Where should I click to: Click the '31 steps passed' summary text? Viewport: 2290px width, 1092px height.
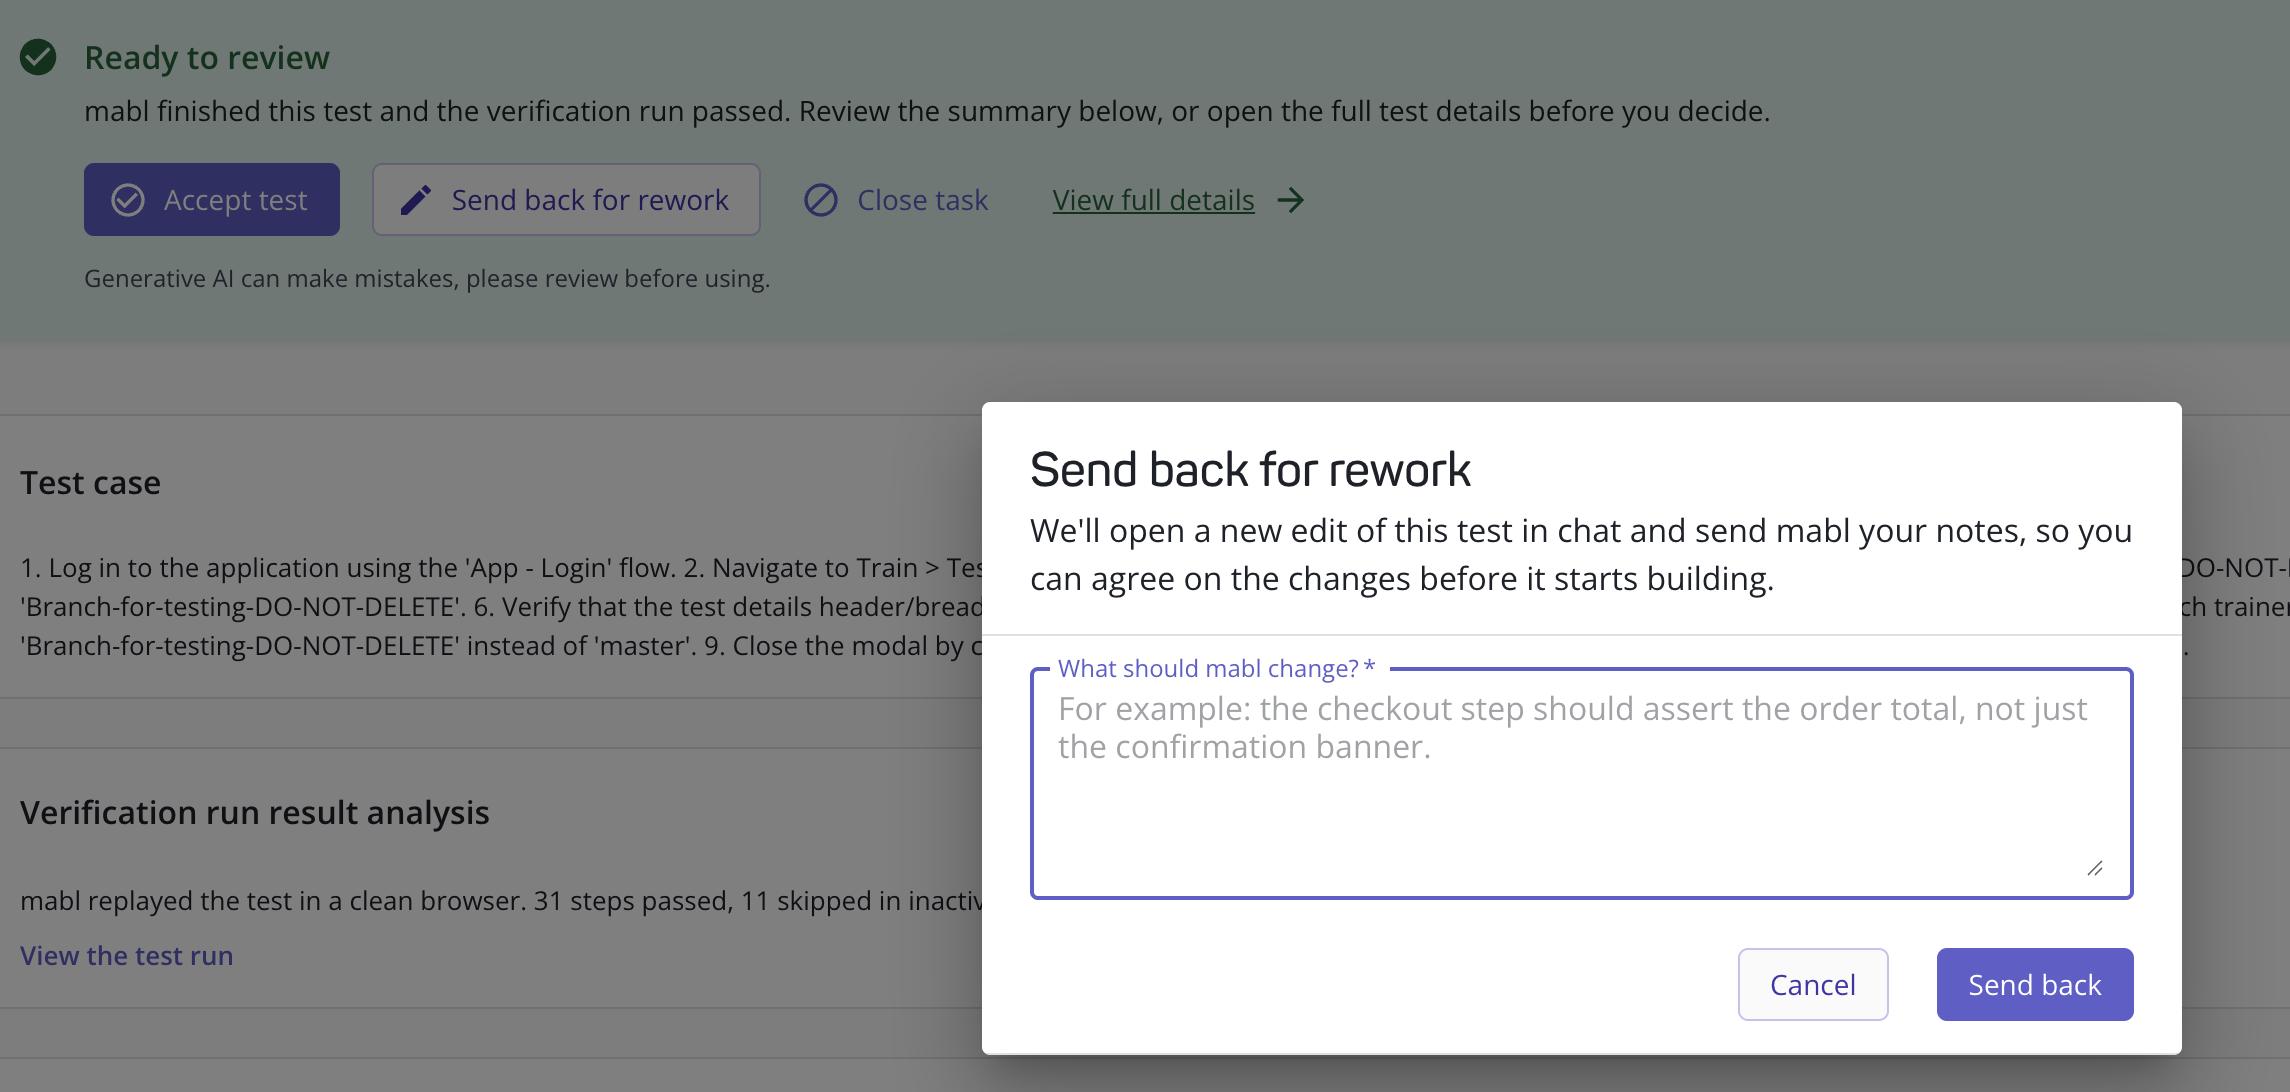(632, 901)
